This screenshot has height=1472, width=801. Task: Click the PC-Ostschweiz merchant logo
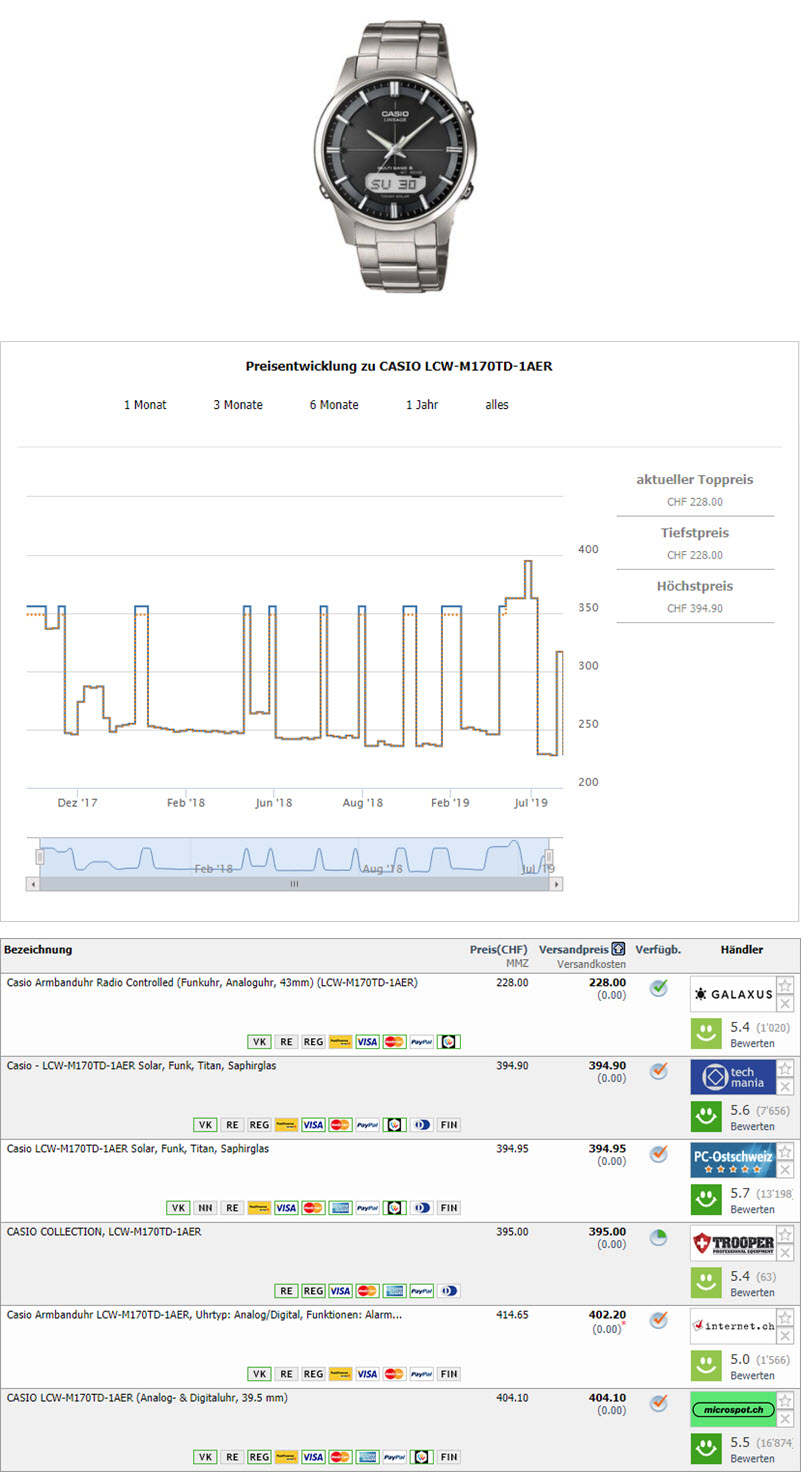pyautogui.click(x=732, y=1160)
